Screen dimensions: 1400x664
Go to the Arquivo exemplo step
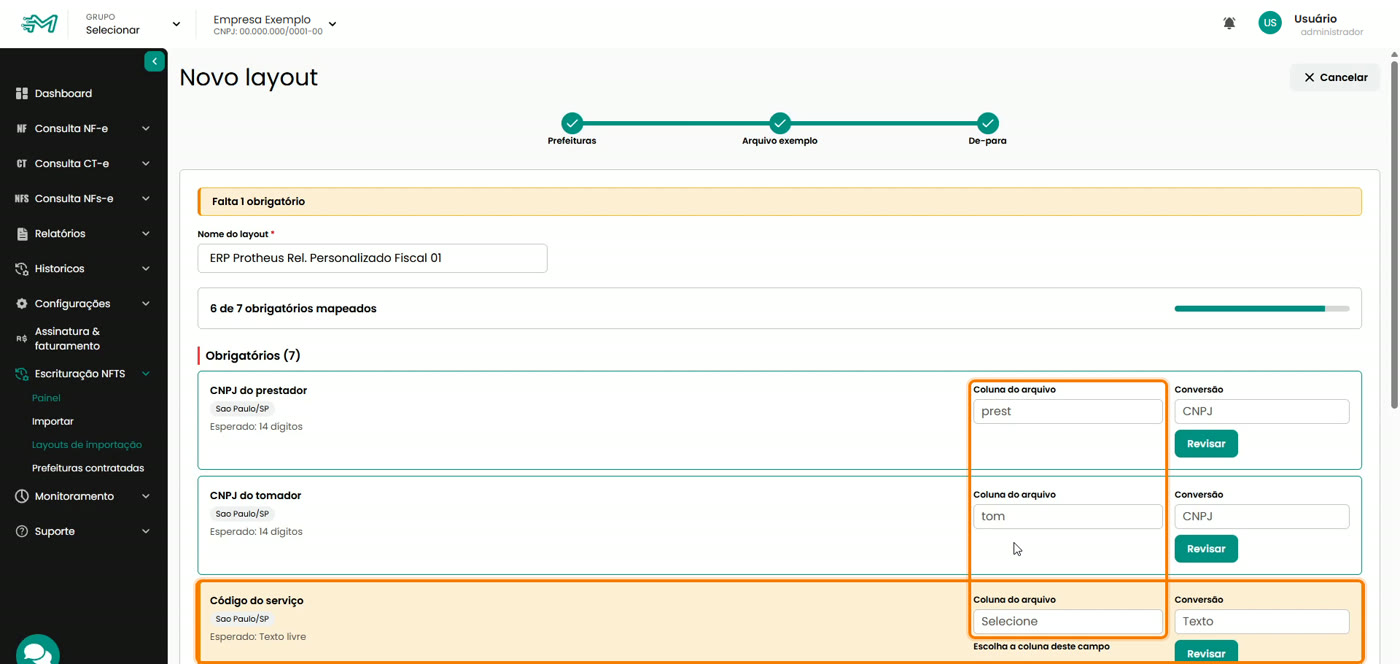[780, 123]
